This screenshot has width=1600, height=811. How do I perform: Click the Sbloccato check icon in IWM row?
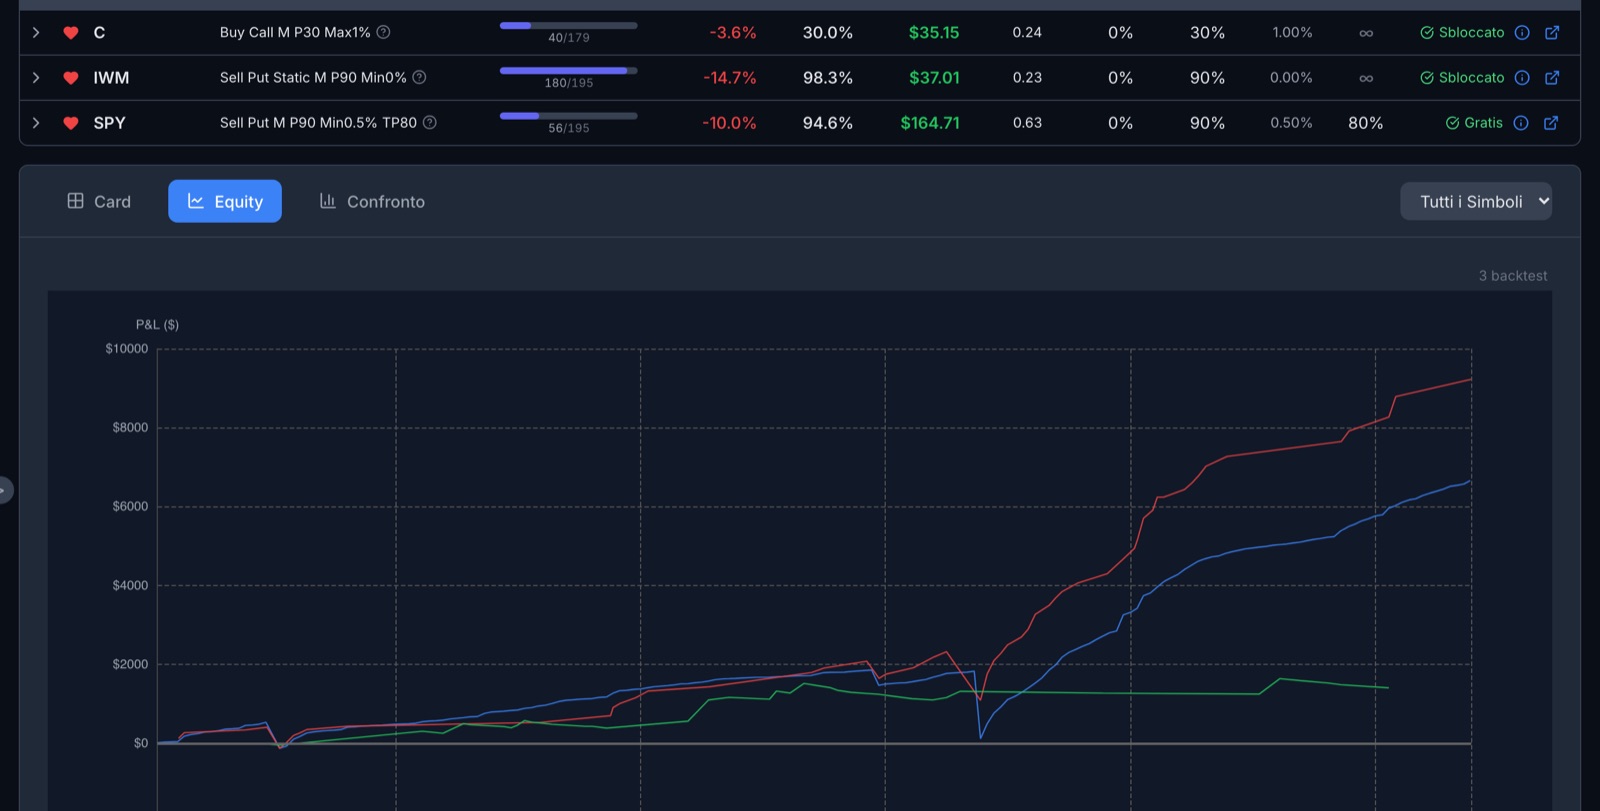pos(1427,78)
